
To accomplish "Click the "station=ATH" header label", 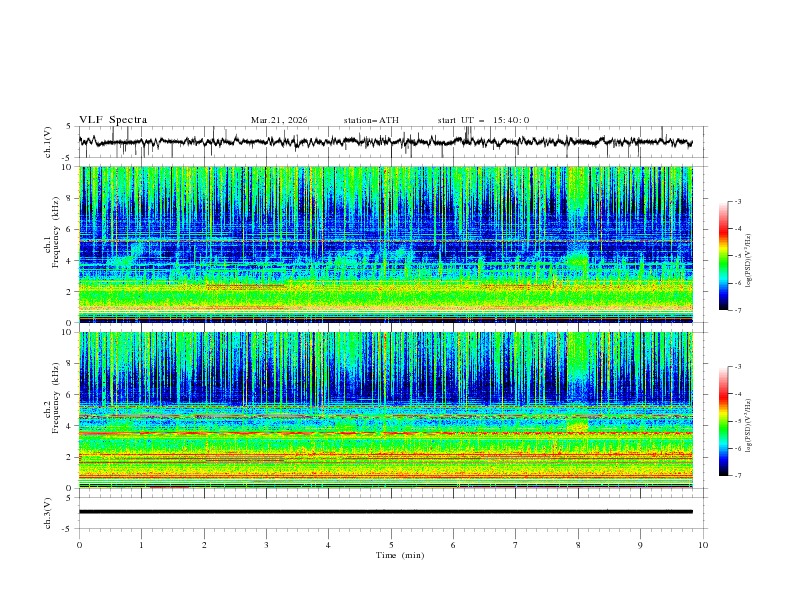I will click(x=371, y=120).
